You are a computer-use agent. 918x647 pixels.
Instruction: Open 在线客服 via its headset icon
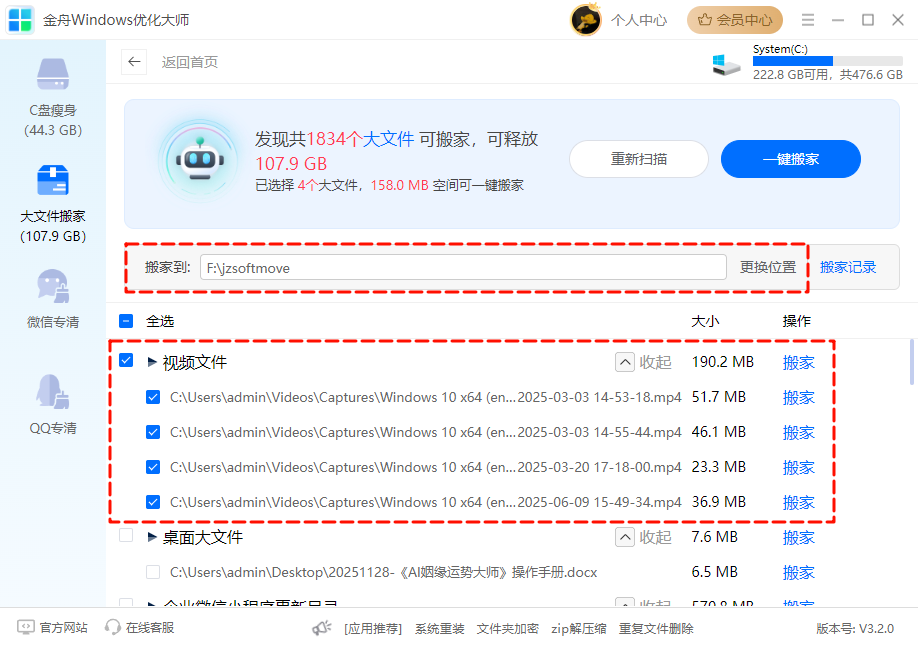pos(112,627)
